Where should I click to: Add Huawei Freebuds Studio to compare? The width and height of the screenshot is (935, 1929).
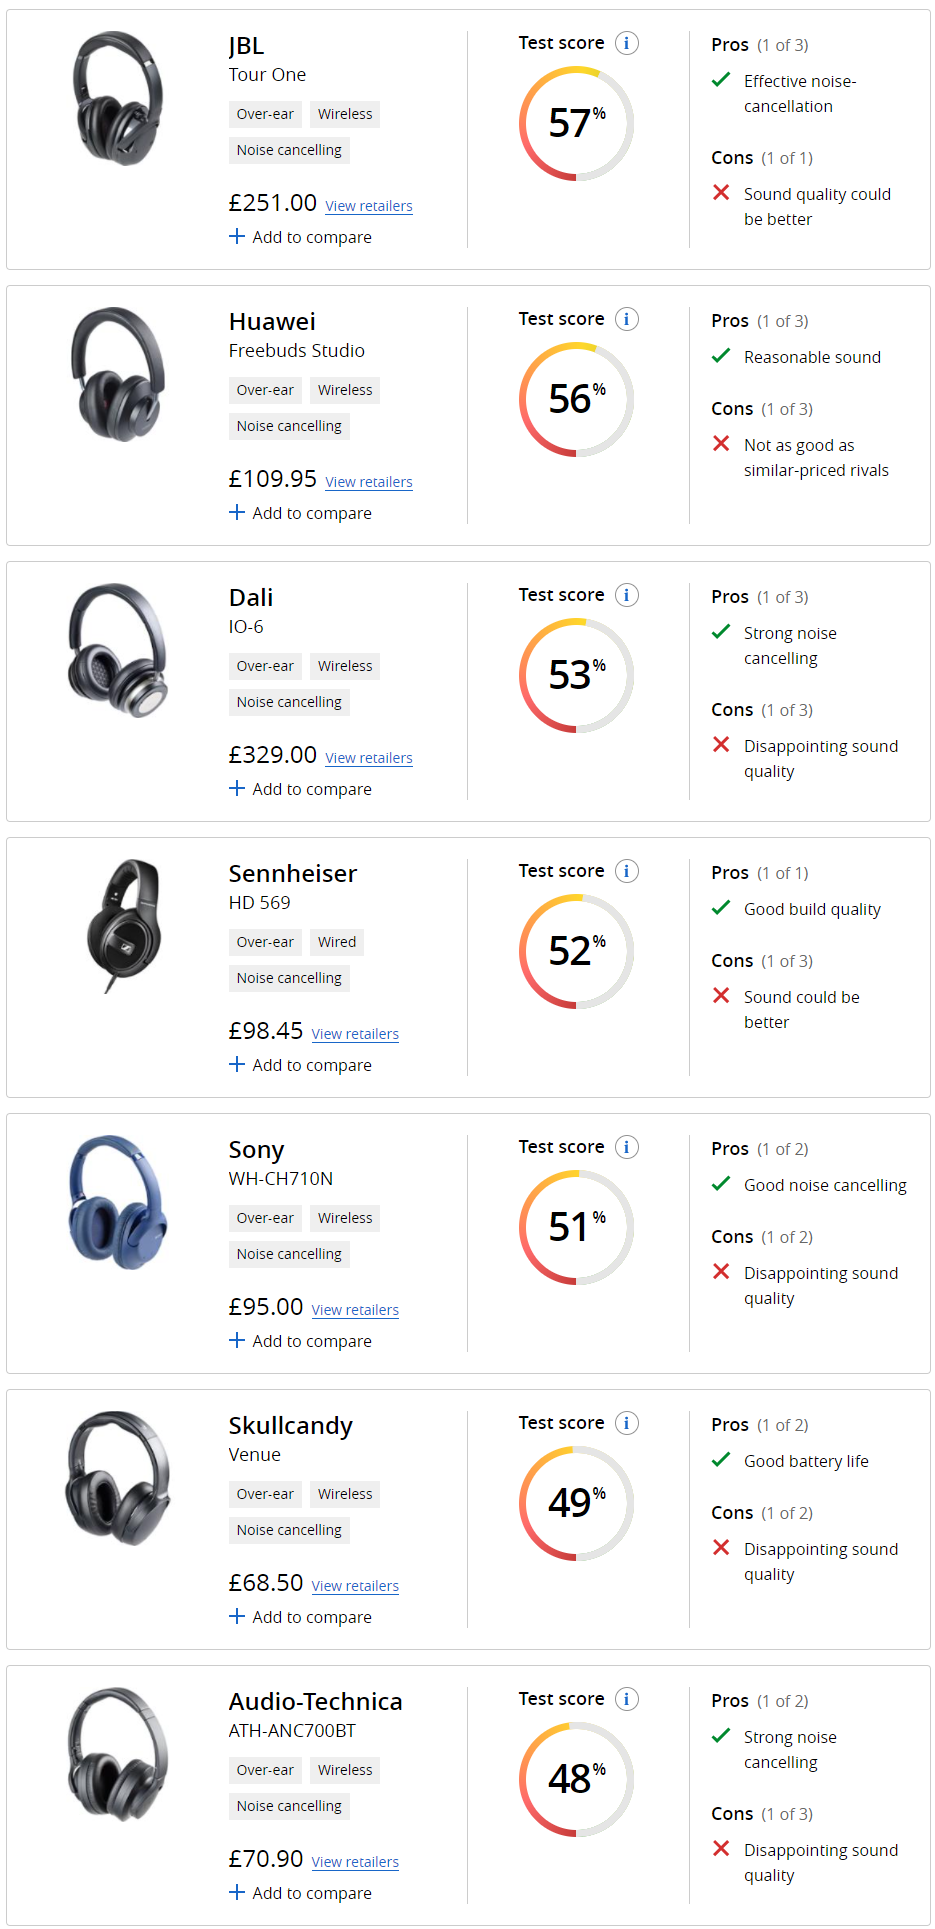[x=300, y=513]
